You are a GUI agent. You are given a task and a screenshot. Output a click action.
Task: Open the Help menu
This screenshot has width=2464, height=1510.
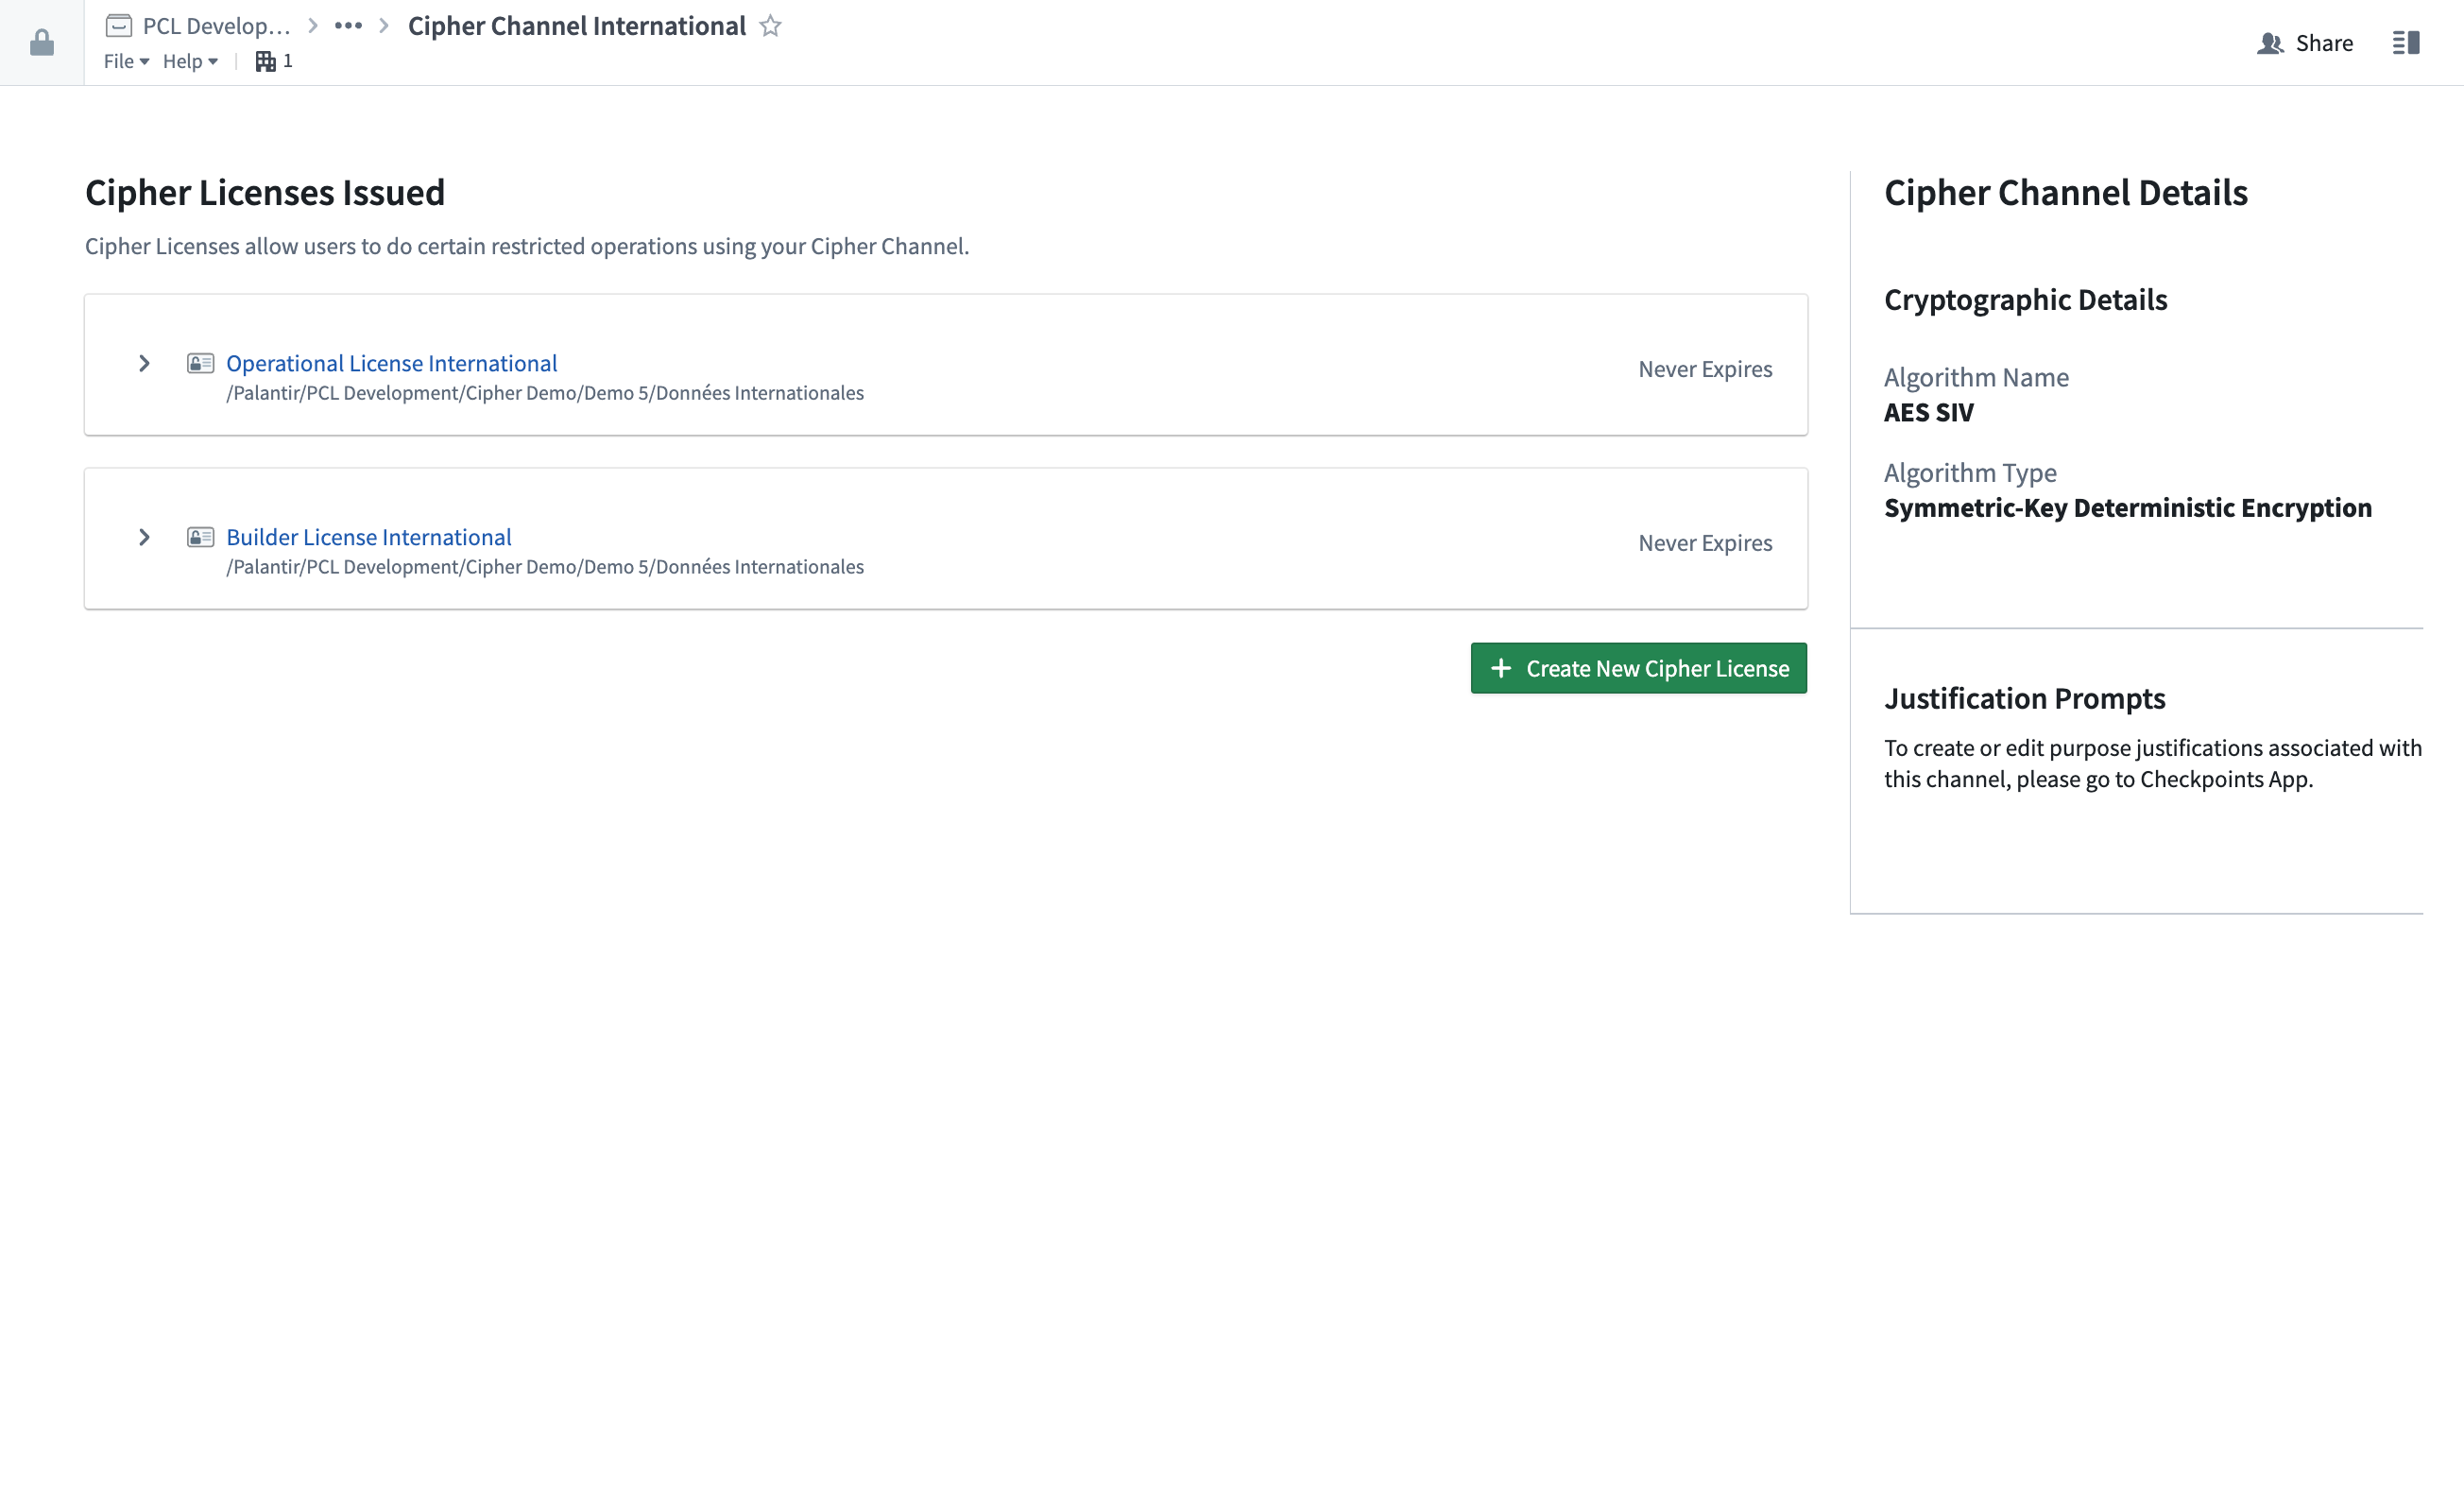(190, 61)
